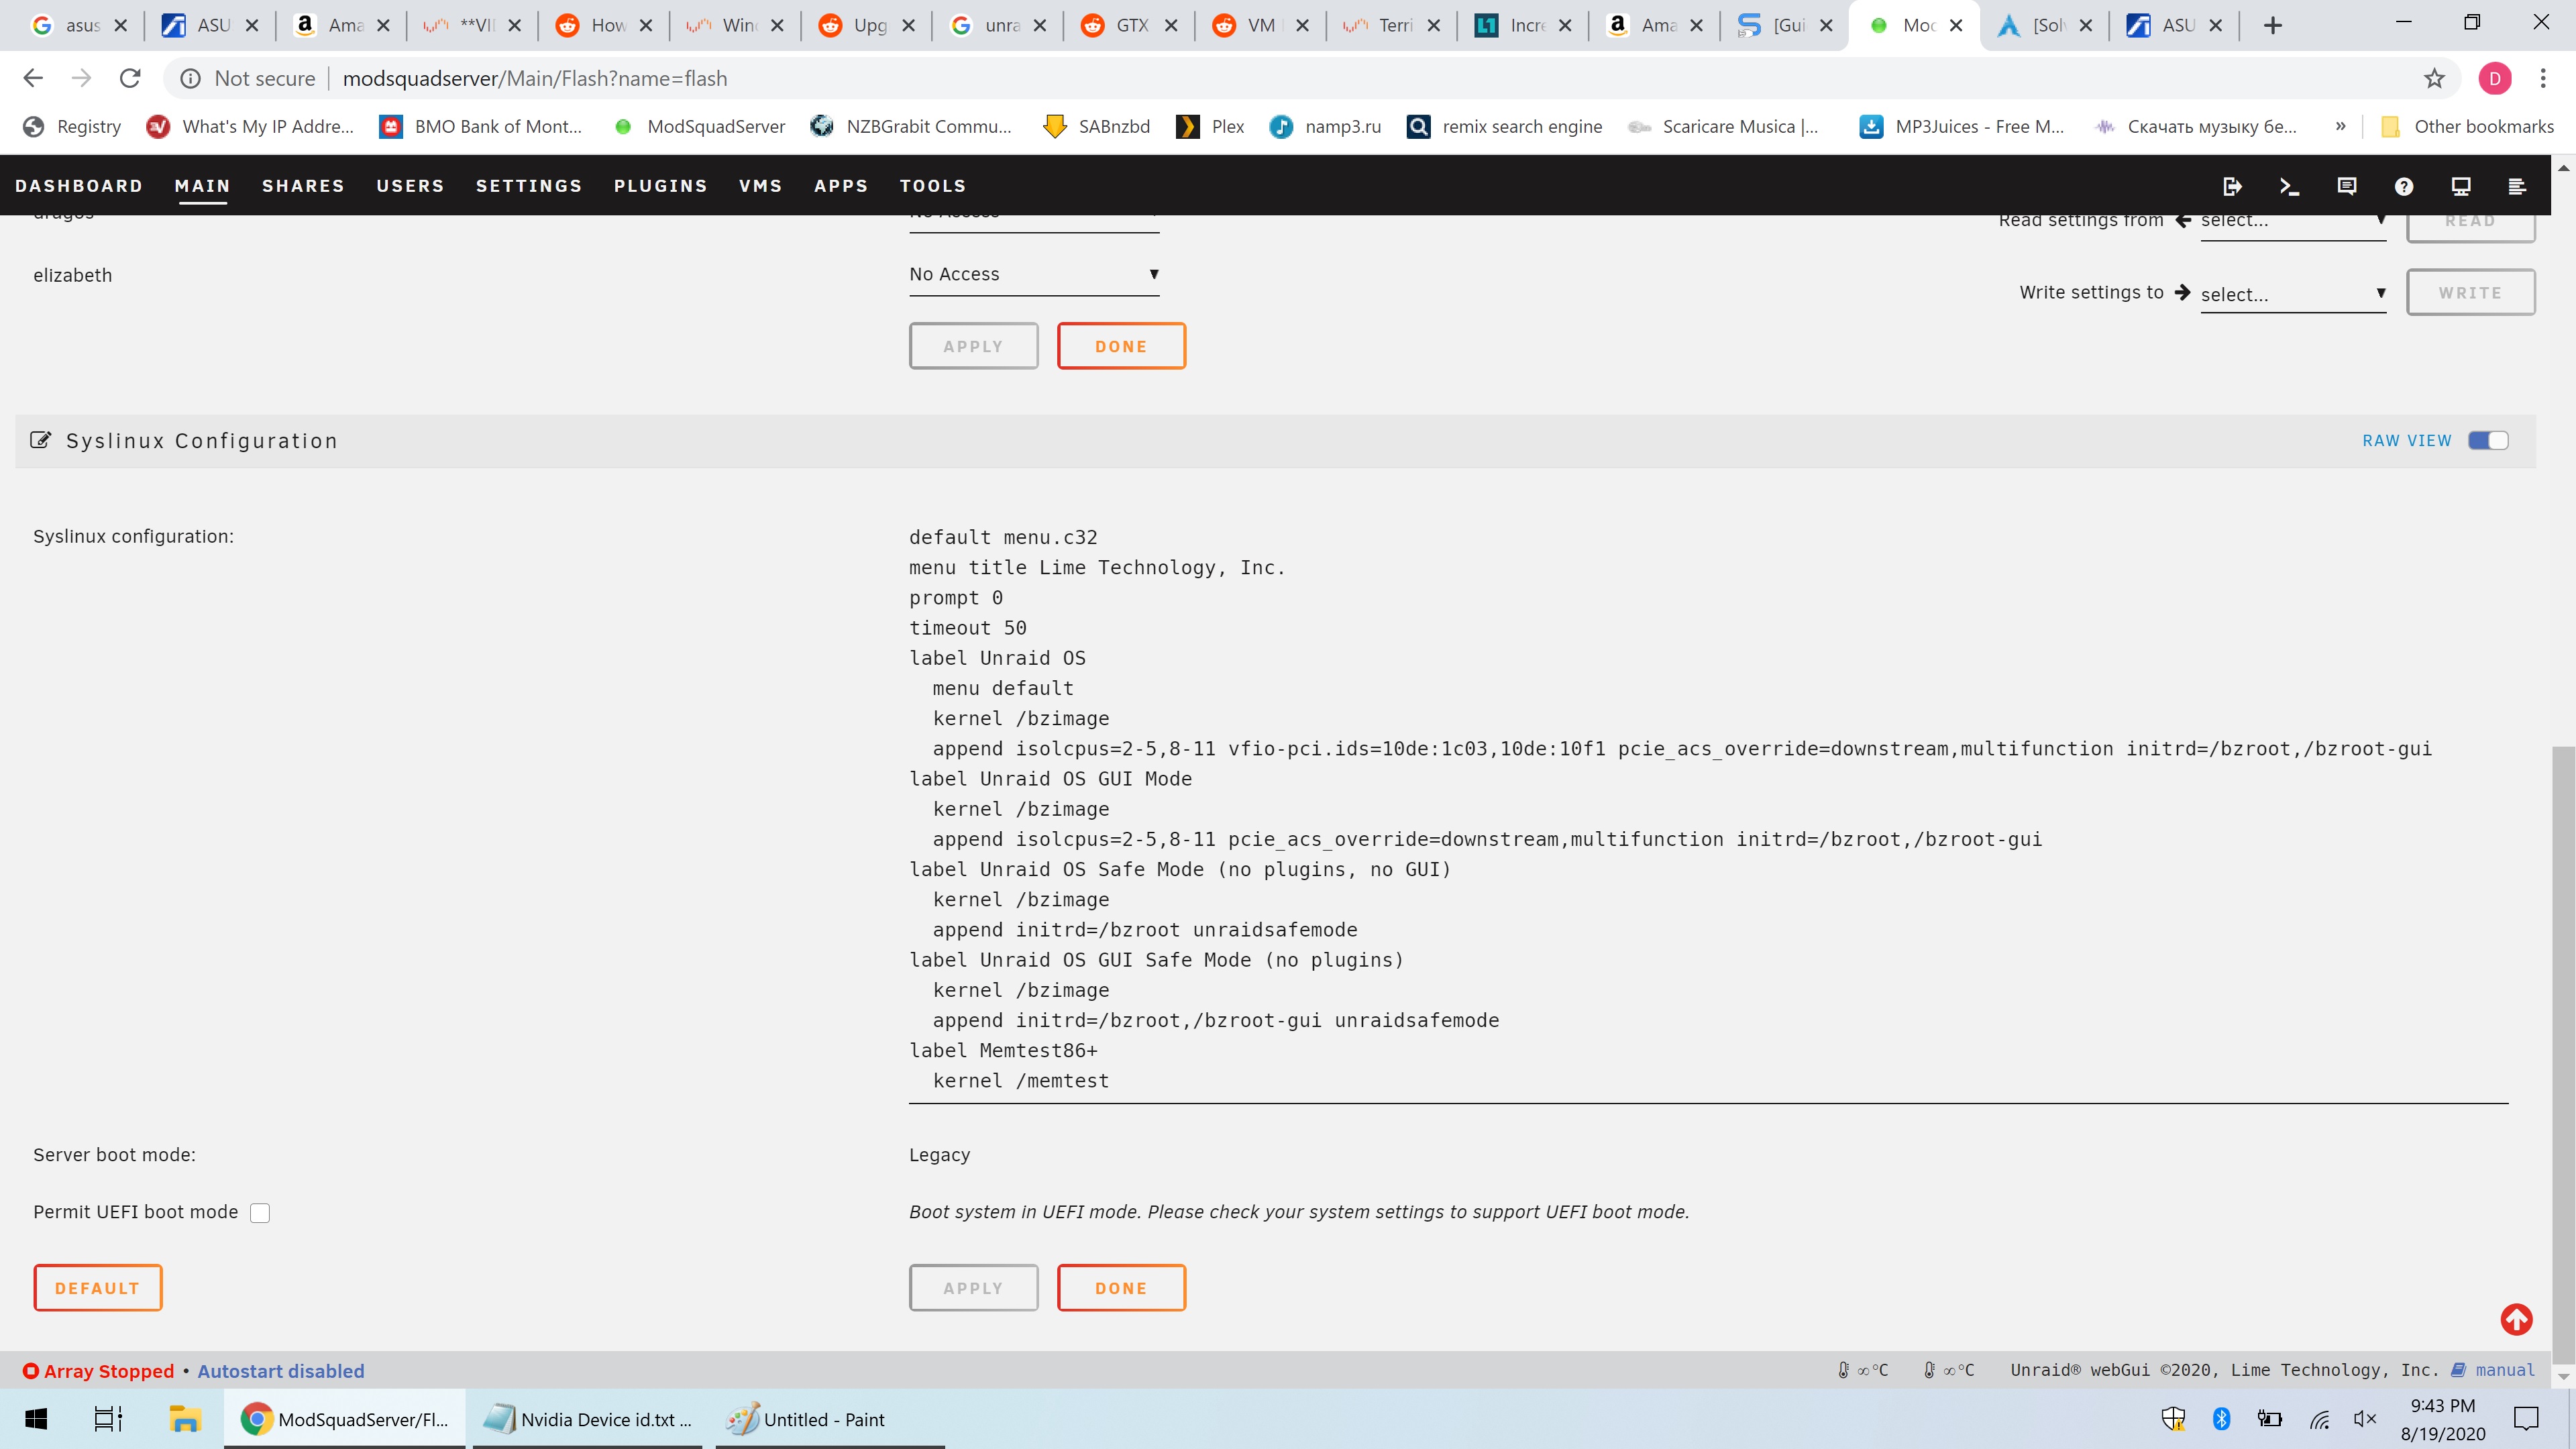
Task: Enable Permit UEFI boot mode checkbox
Action: [x=260, y=1213]
